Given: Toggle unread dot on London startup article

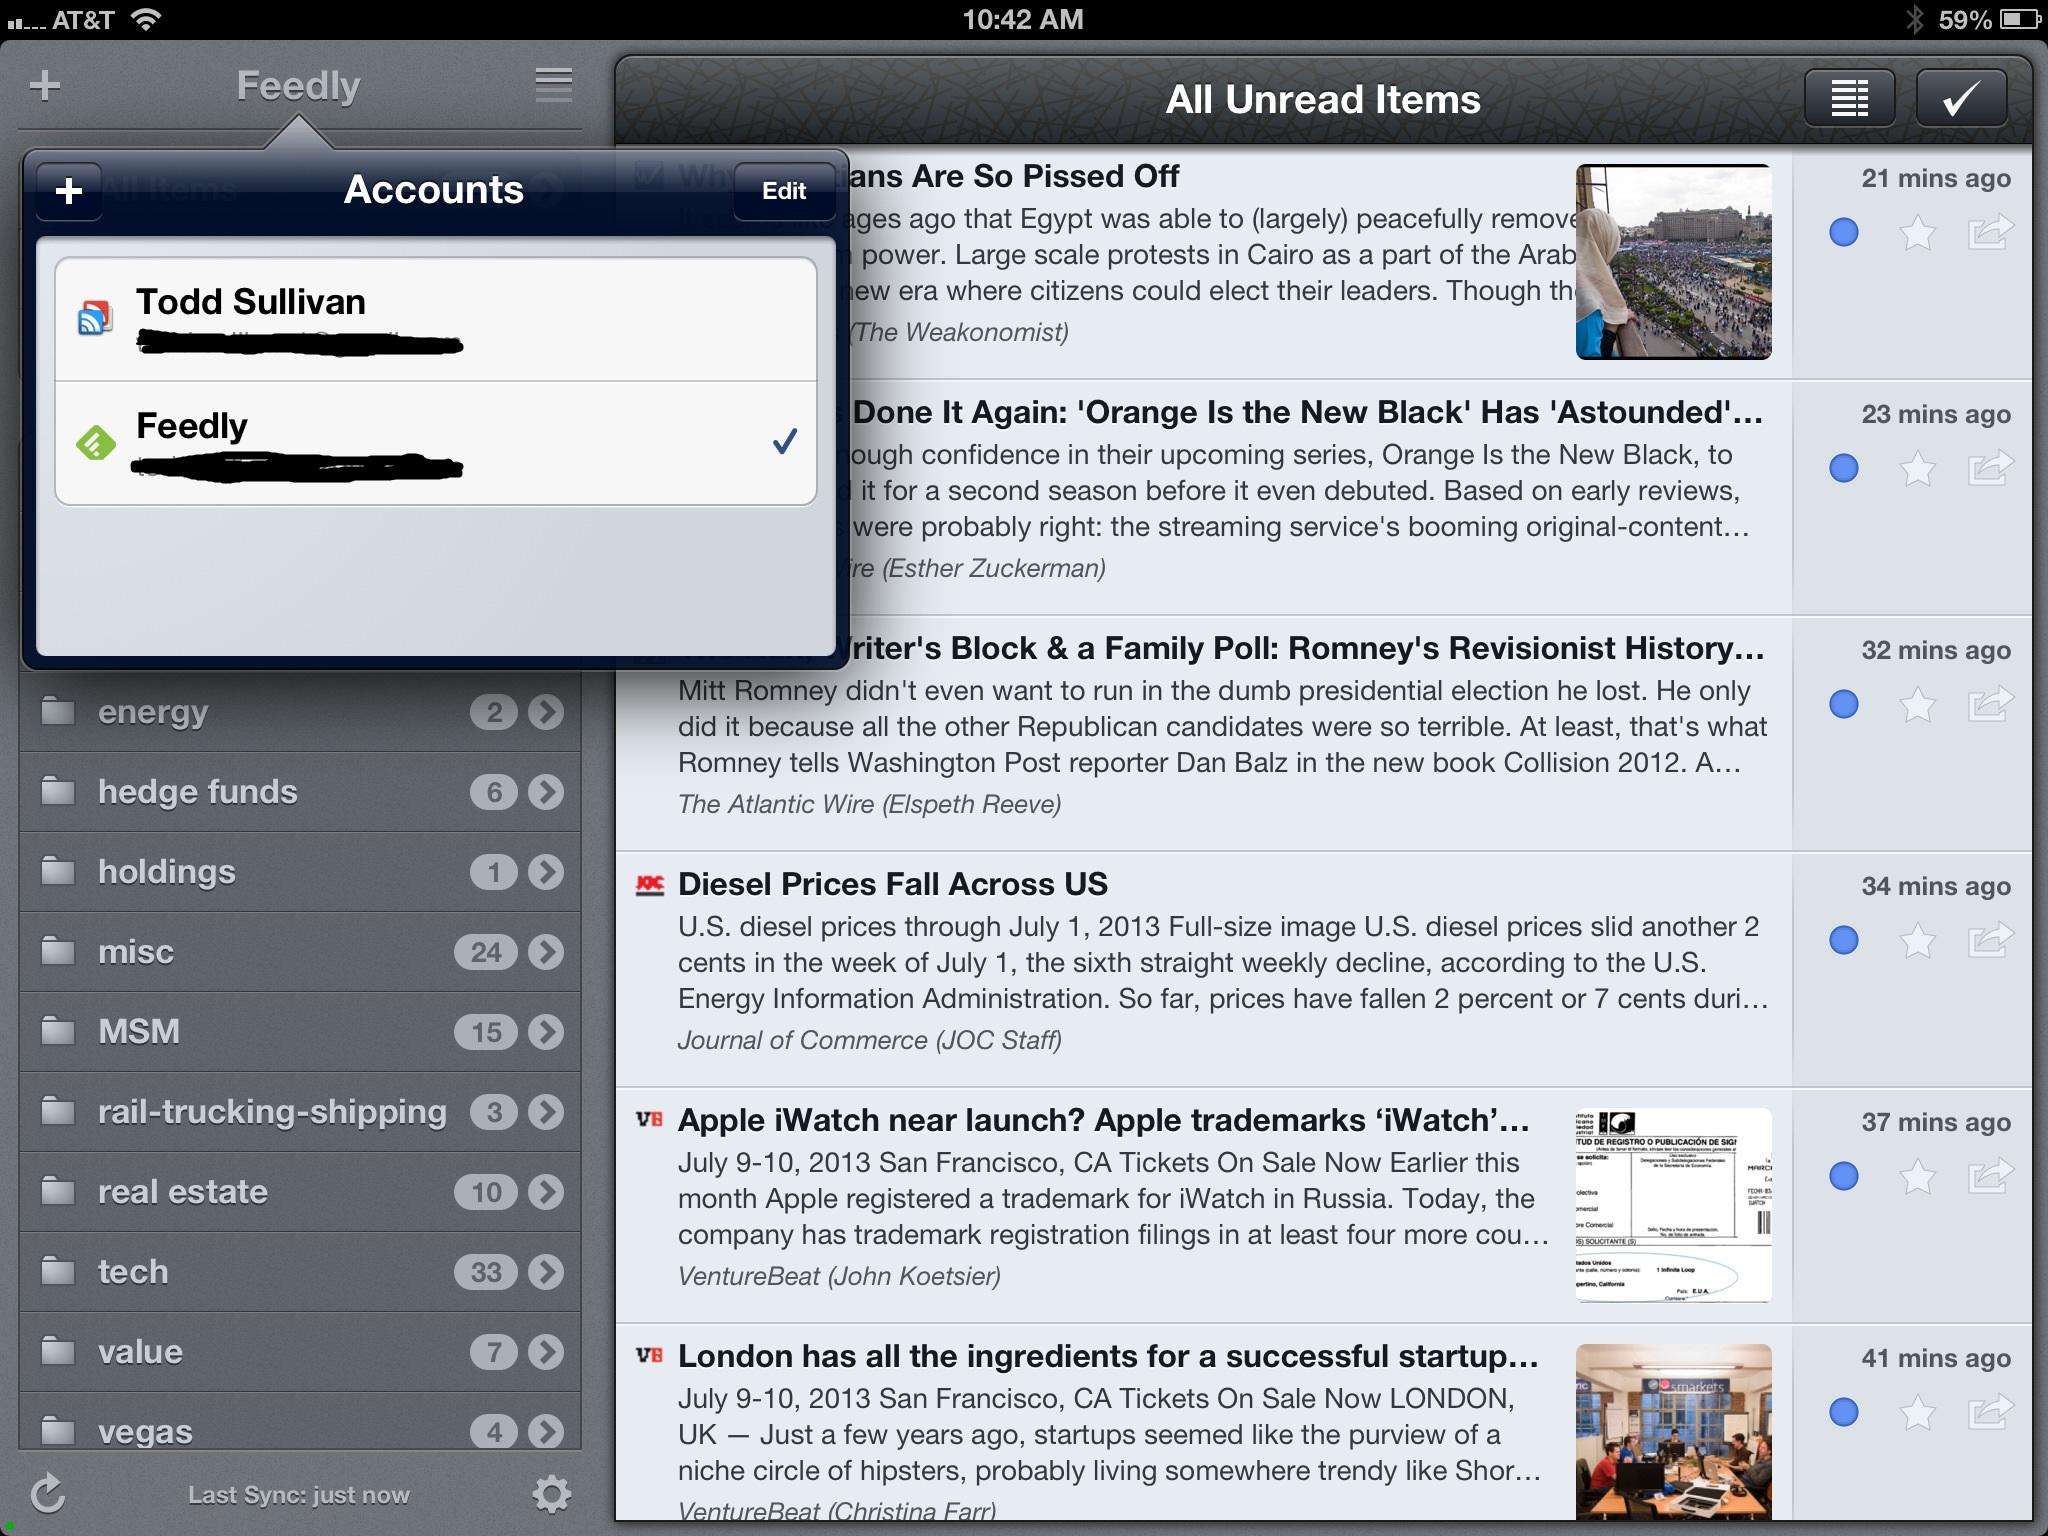Looking at the screenshot, I should (1843, 1412).
